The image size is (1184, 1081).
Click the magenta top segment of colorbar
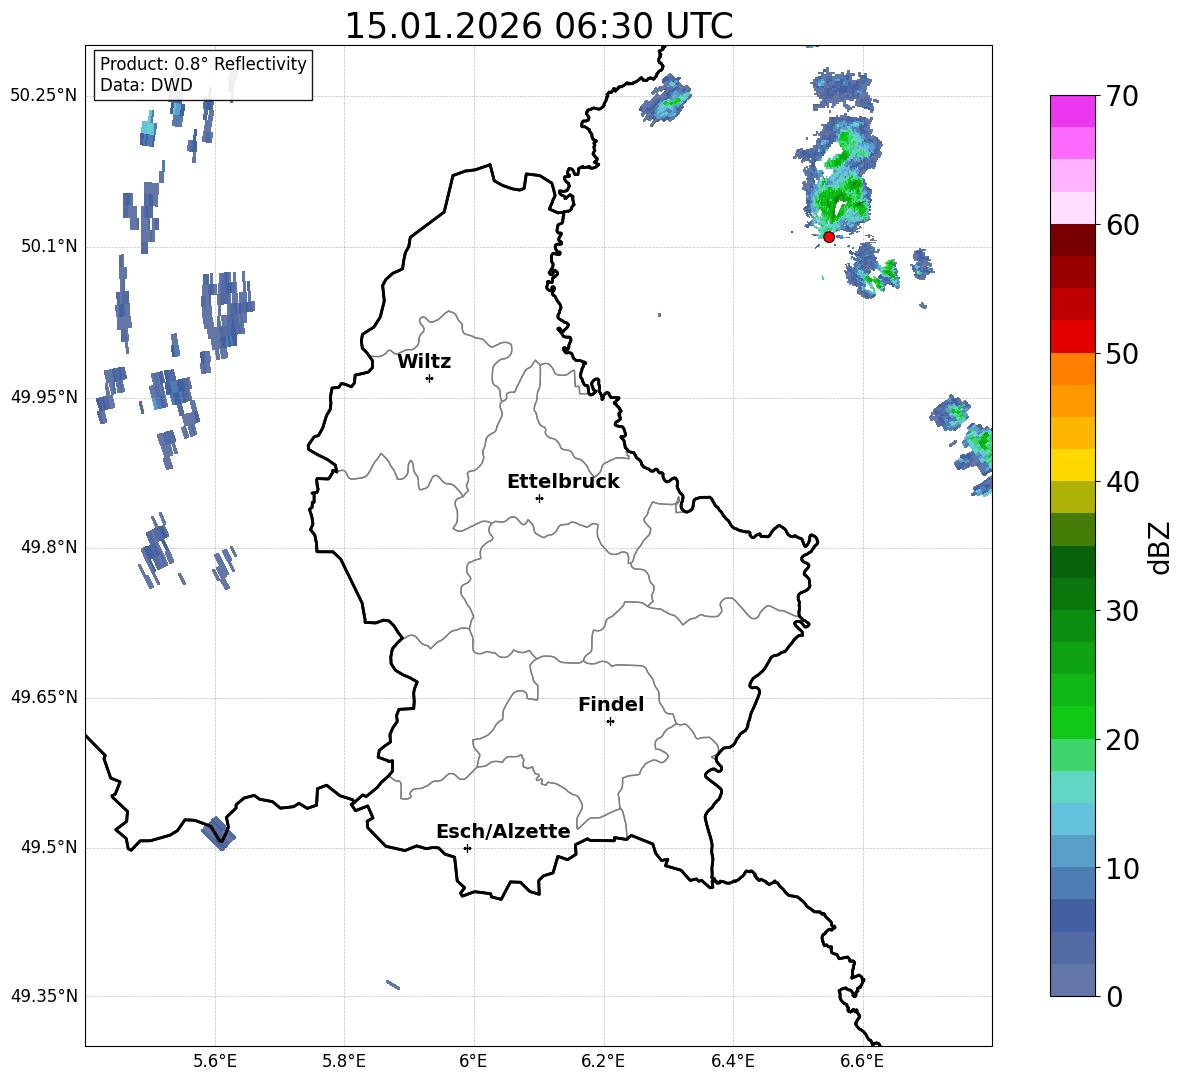click(1072, 111)
